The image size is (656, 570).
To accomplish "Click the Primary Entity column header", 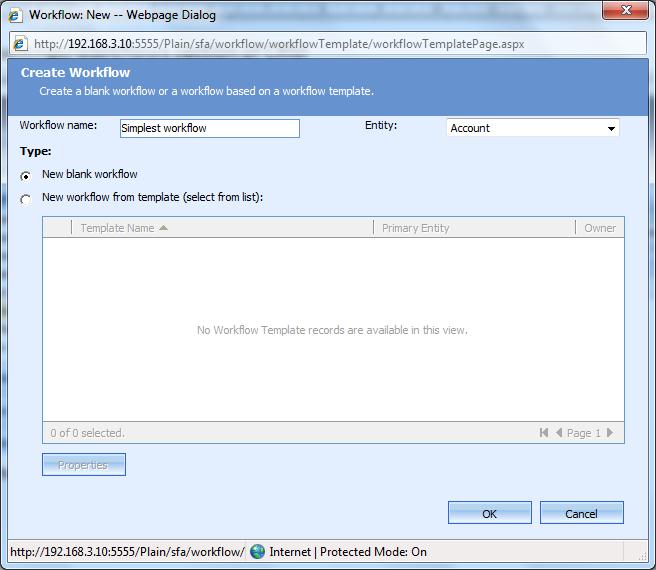I will coord(415,228).
